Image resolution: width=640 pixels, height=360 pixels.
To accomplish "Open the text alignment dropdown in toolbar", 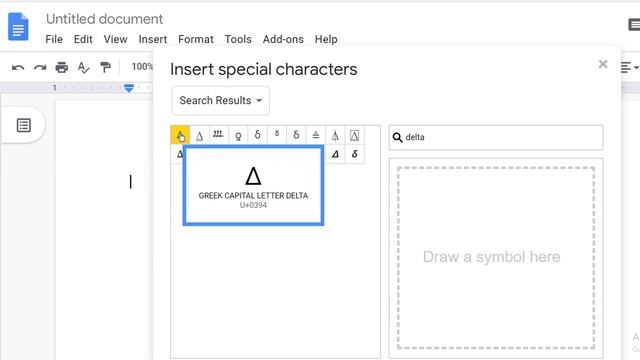I will coord(630,67).
